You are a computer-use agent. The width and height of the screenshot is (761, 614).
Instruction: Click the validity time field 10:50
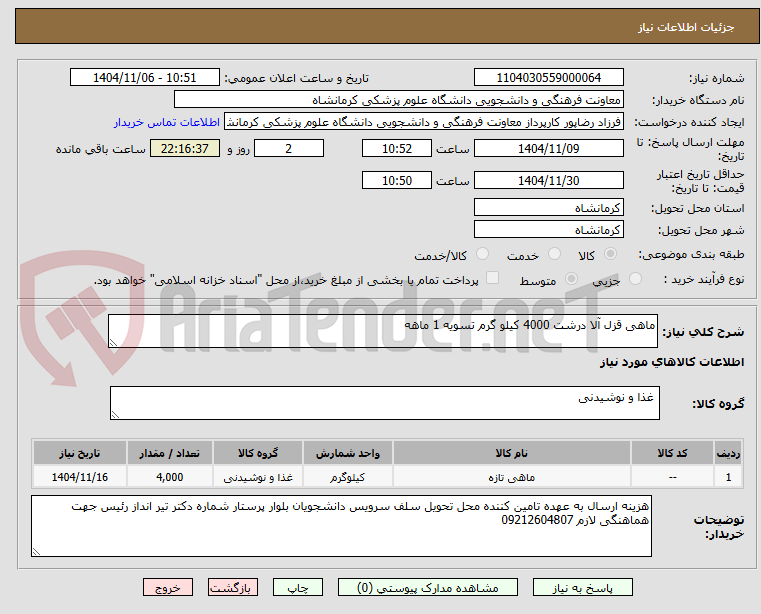[397, 181]
